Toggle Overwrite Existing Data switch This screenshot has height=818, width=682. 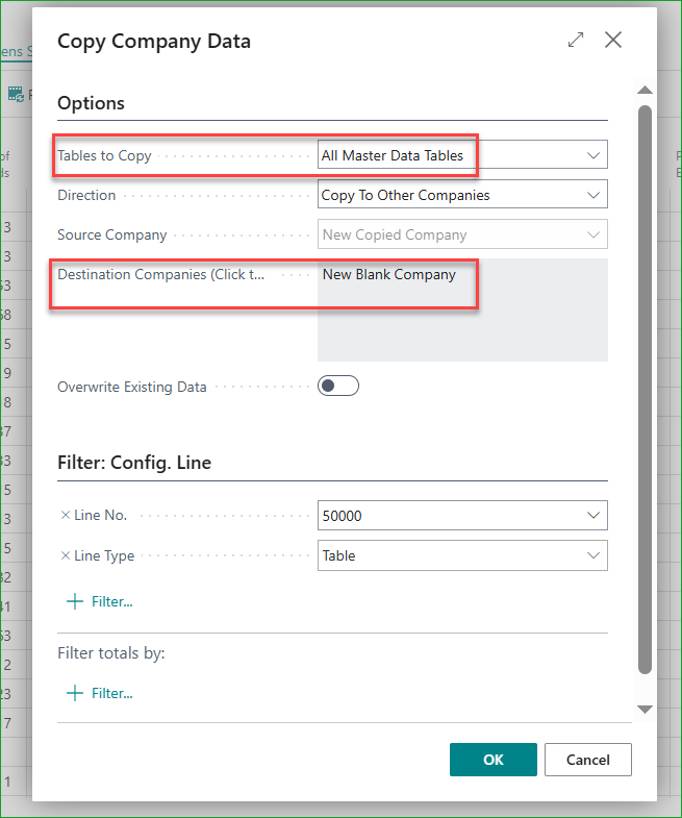point(338,386)
